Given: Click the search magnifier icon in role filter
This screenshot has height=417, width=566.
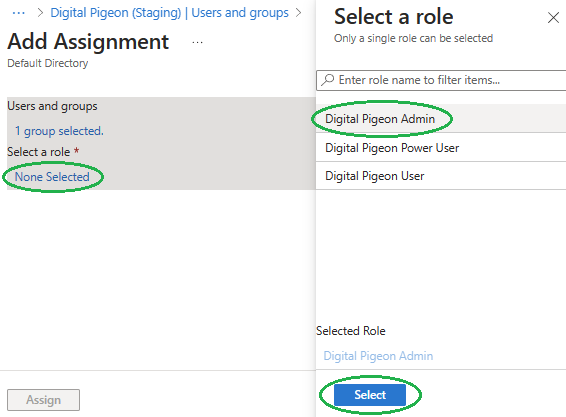Looking at the screenshot, I should coord(328,79).
